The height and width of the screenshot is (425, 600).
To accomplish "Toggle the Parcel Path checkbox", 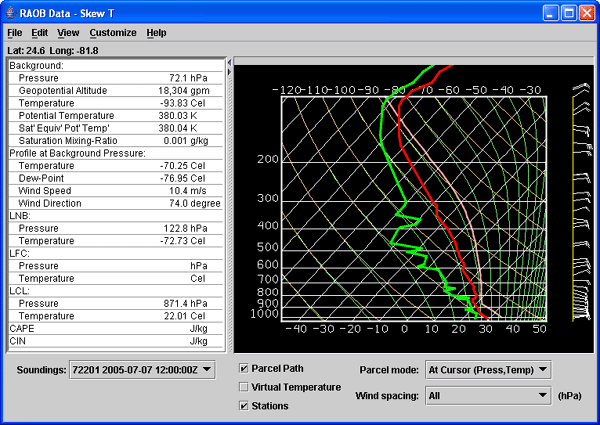I will point(245,369).
